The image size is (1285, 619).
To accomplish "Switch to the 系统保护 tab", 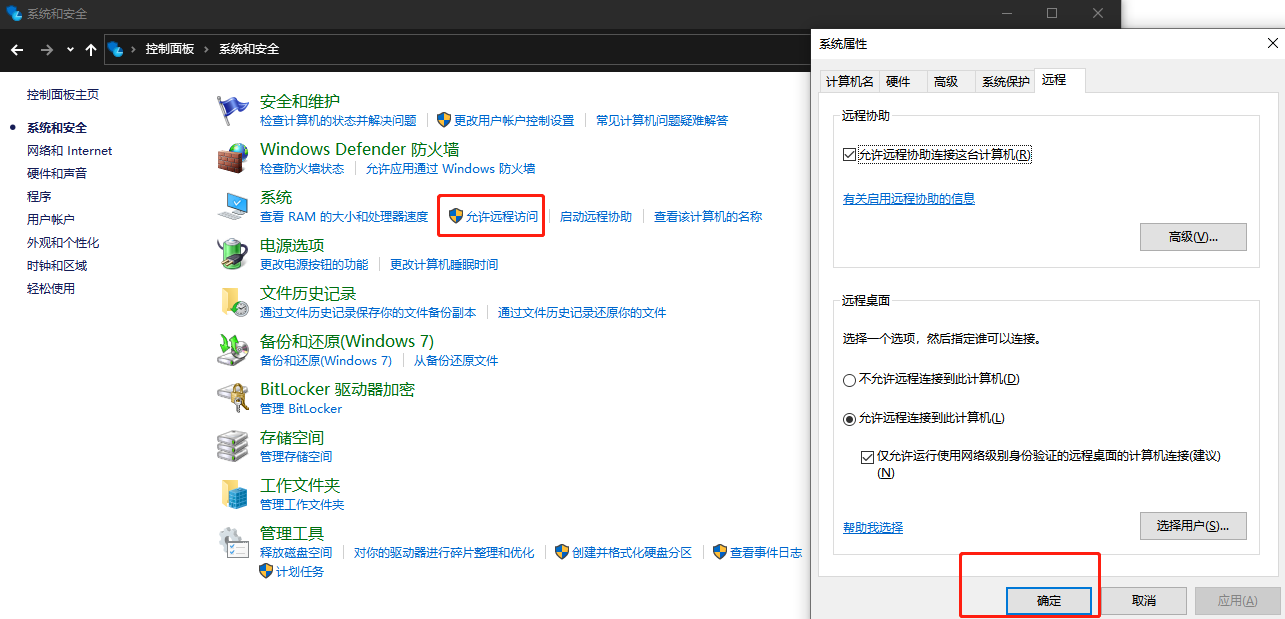I will point(1005,82).
